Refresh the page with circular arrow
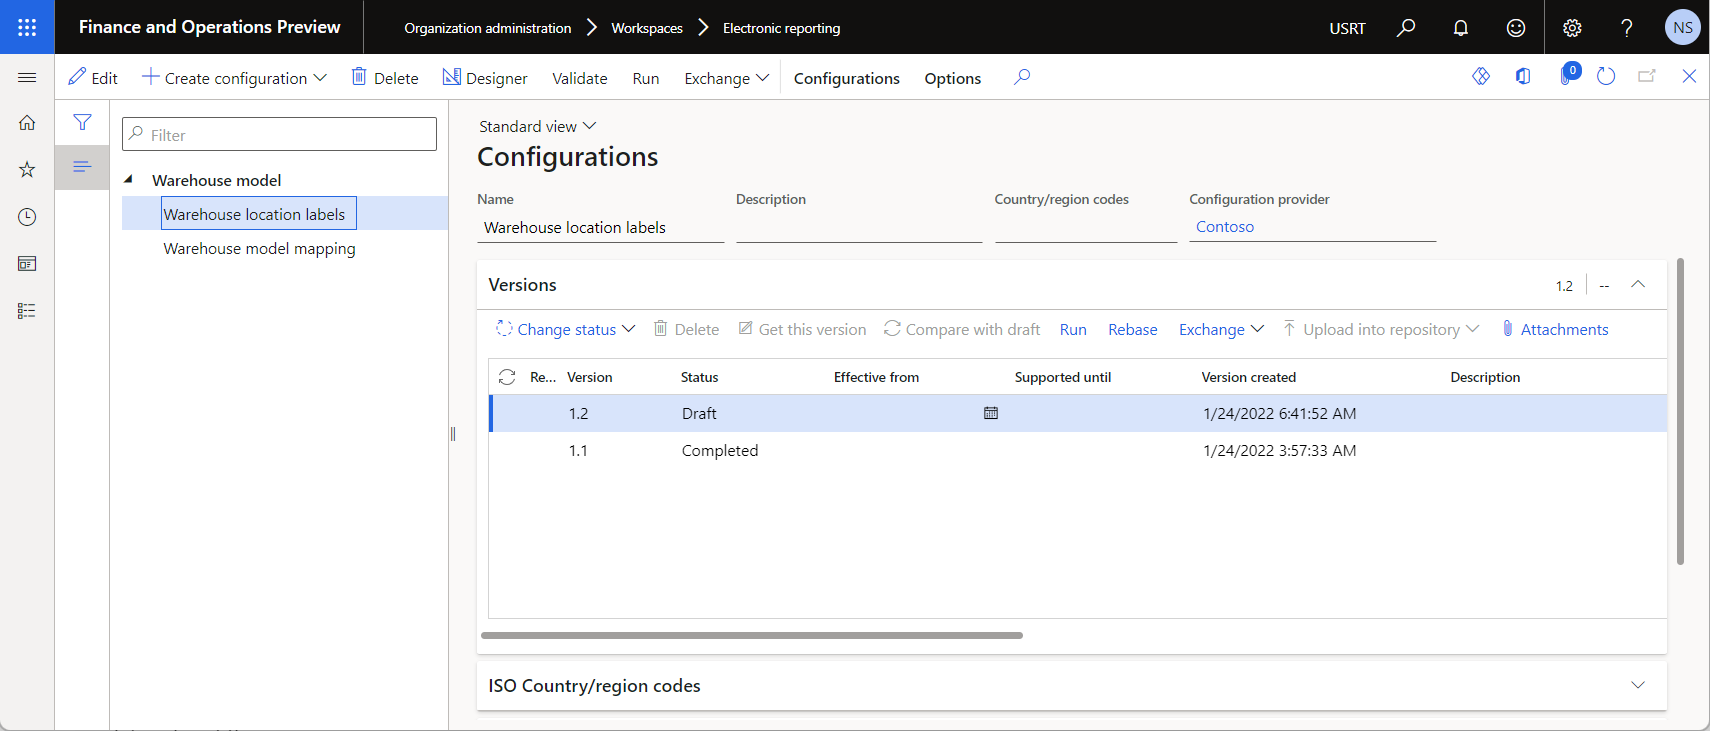The height and width of the screenshot is (731, 1710). tap(1606, 77)
